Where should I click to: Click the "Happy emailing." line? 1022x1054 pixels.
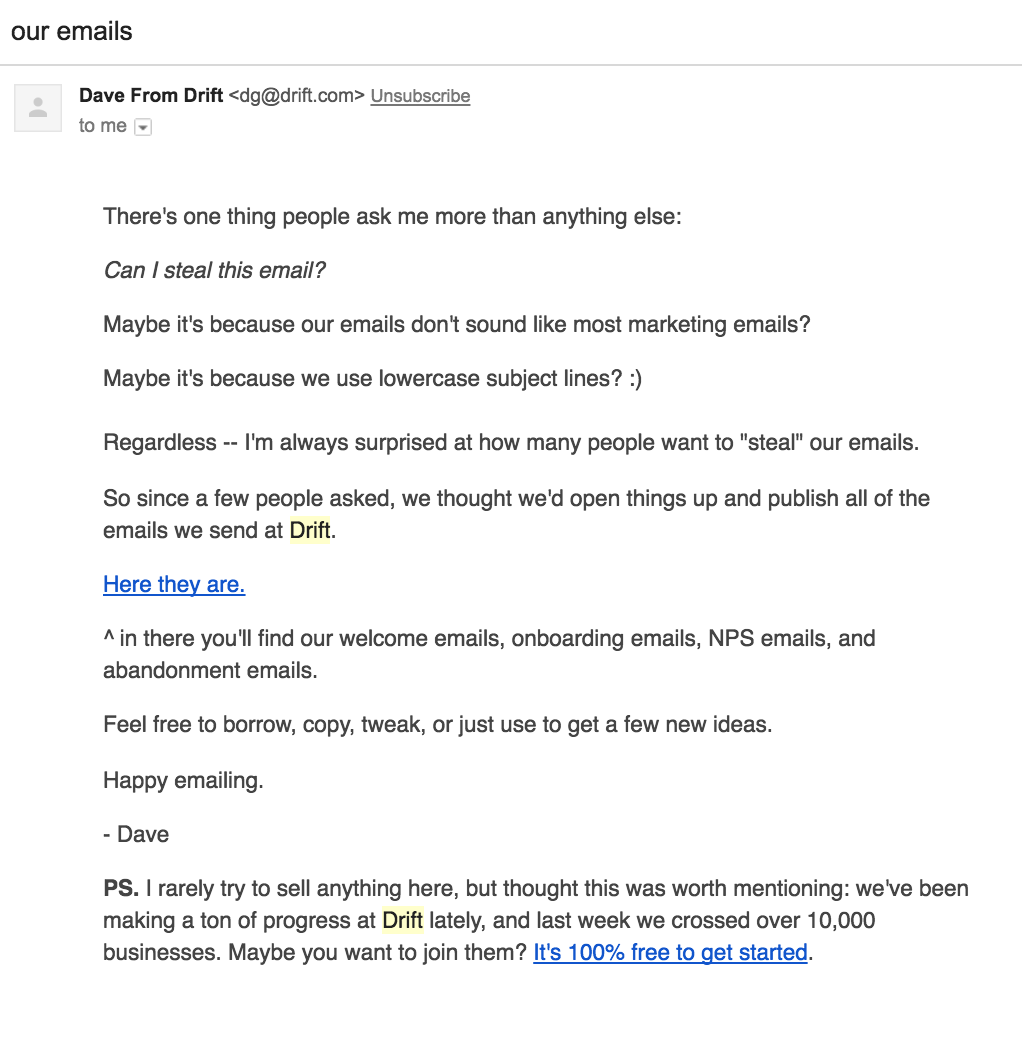[183, 780]
